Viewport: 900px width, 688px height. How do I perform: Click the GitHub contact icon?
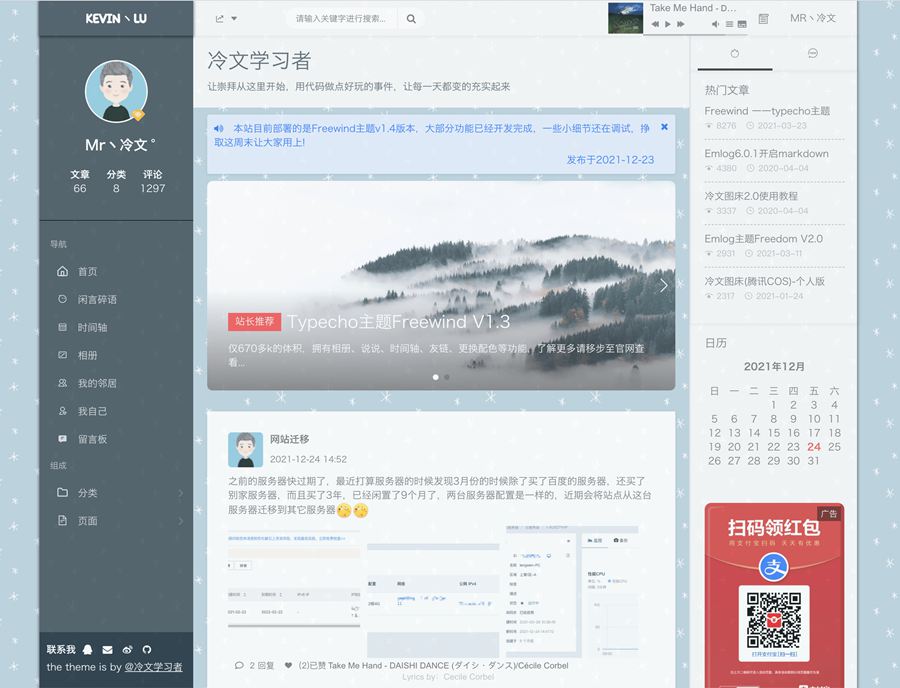pos(147,650)
